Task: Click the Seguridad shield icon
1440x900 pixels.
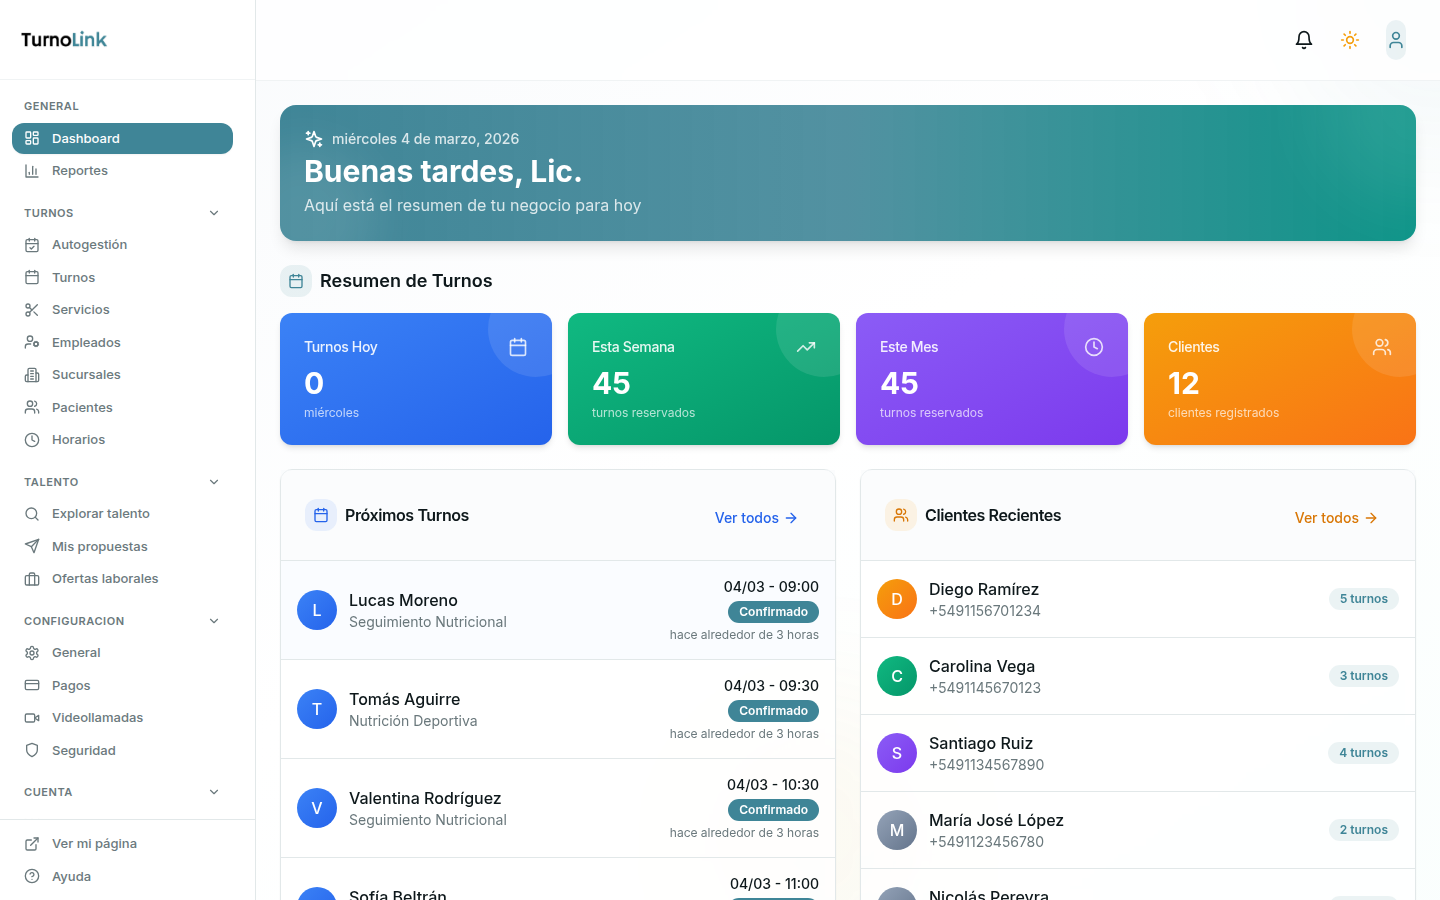Action: click(33, 750)
